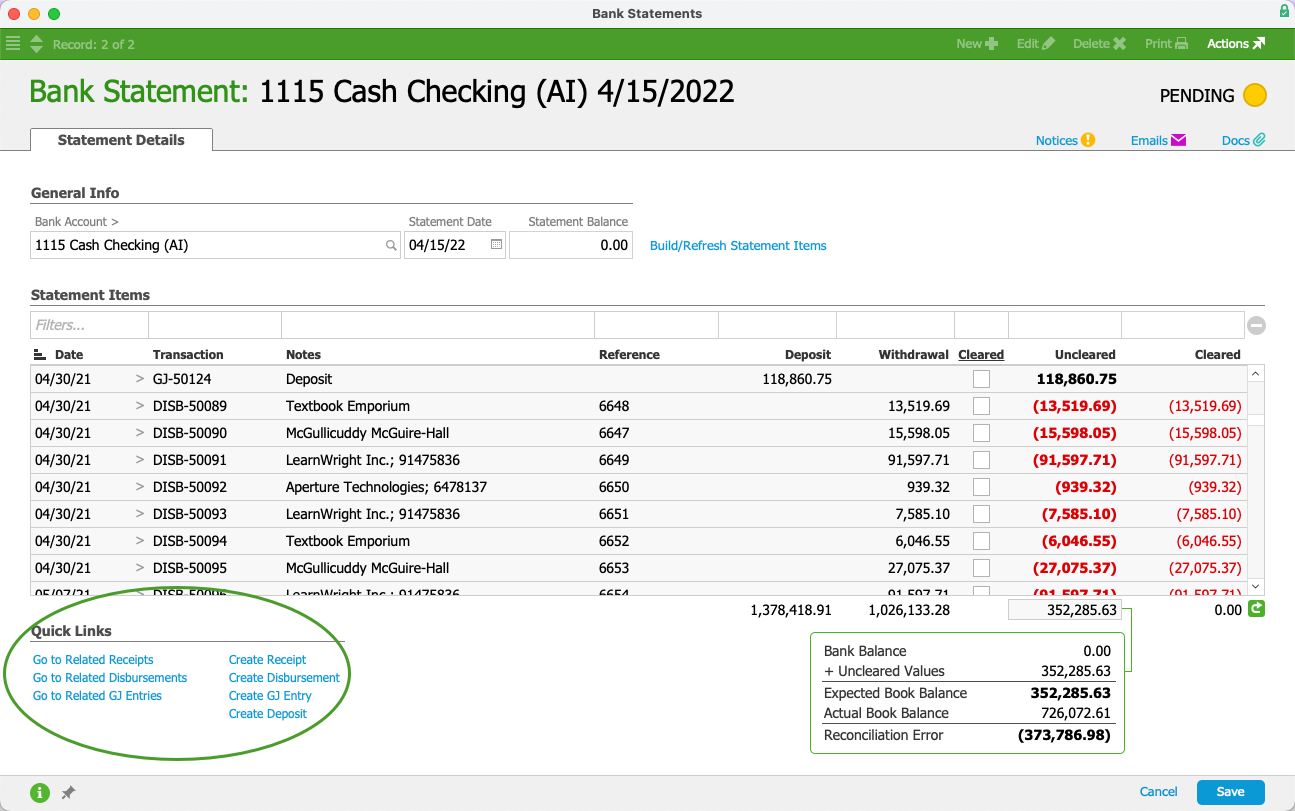This screenshot has width=1295, height=811.
Task: Check Cleared box for GJ-50124 deposit
Action: 981,379
